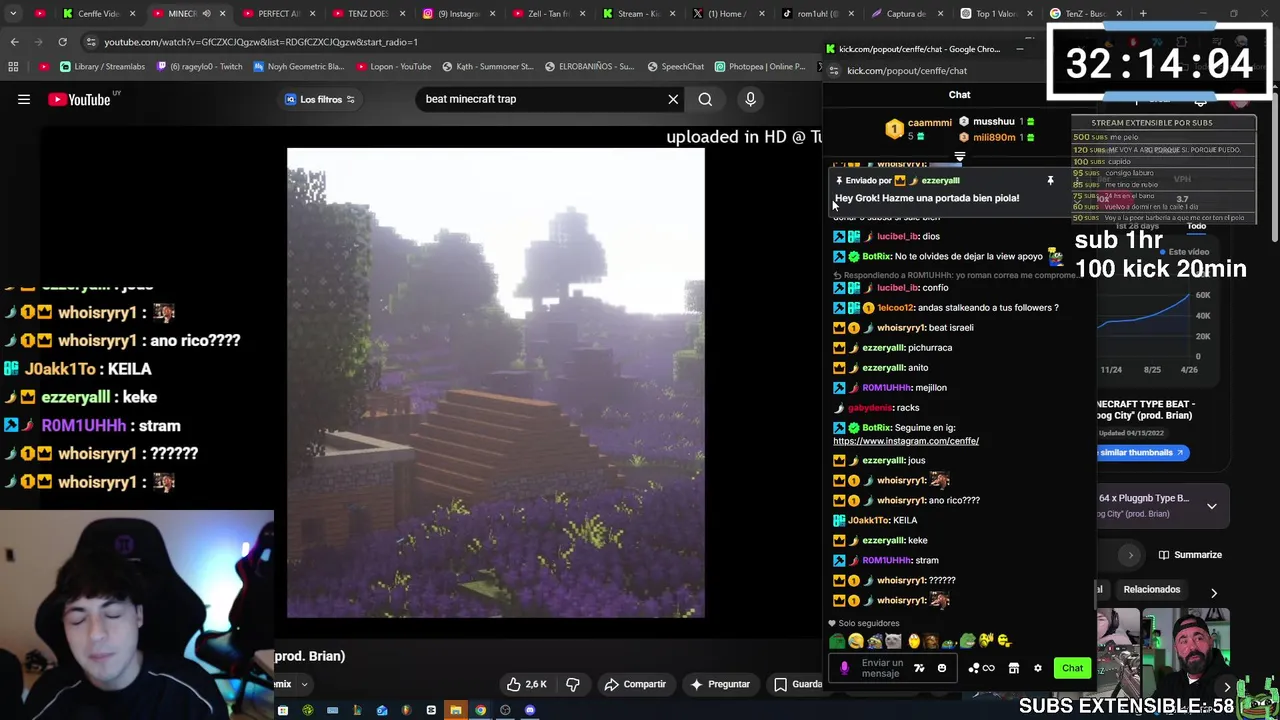This screenshot has width=1280, height=720.
Task: Open the instagram.com/cenffe link in chat
Action: pyautogui.click(x=905, y=441)
